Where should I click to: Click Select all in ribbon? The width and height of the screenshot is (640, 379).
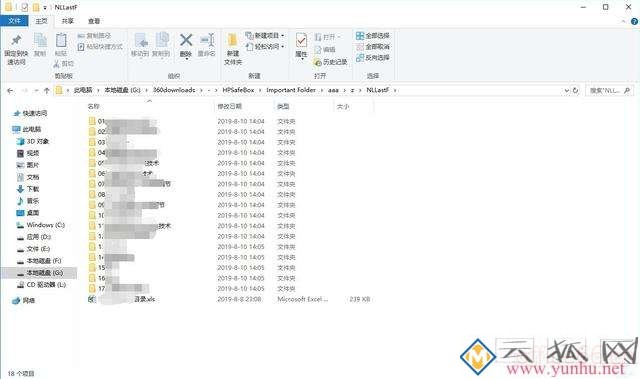(x=373, y=35)
